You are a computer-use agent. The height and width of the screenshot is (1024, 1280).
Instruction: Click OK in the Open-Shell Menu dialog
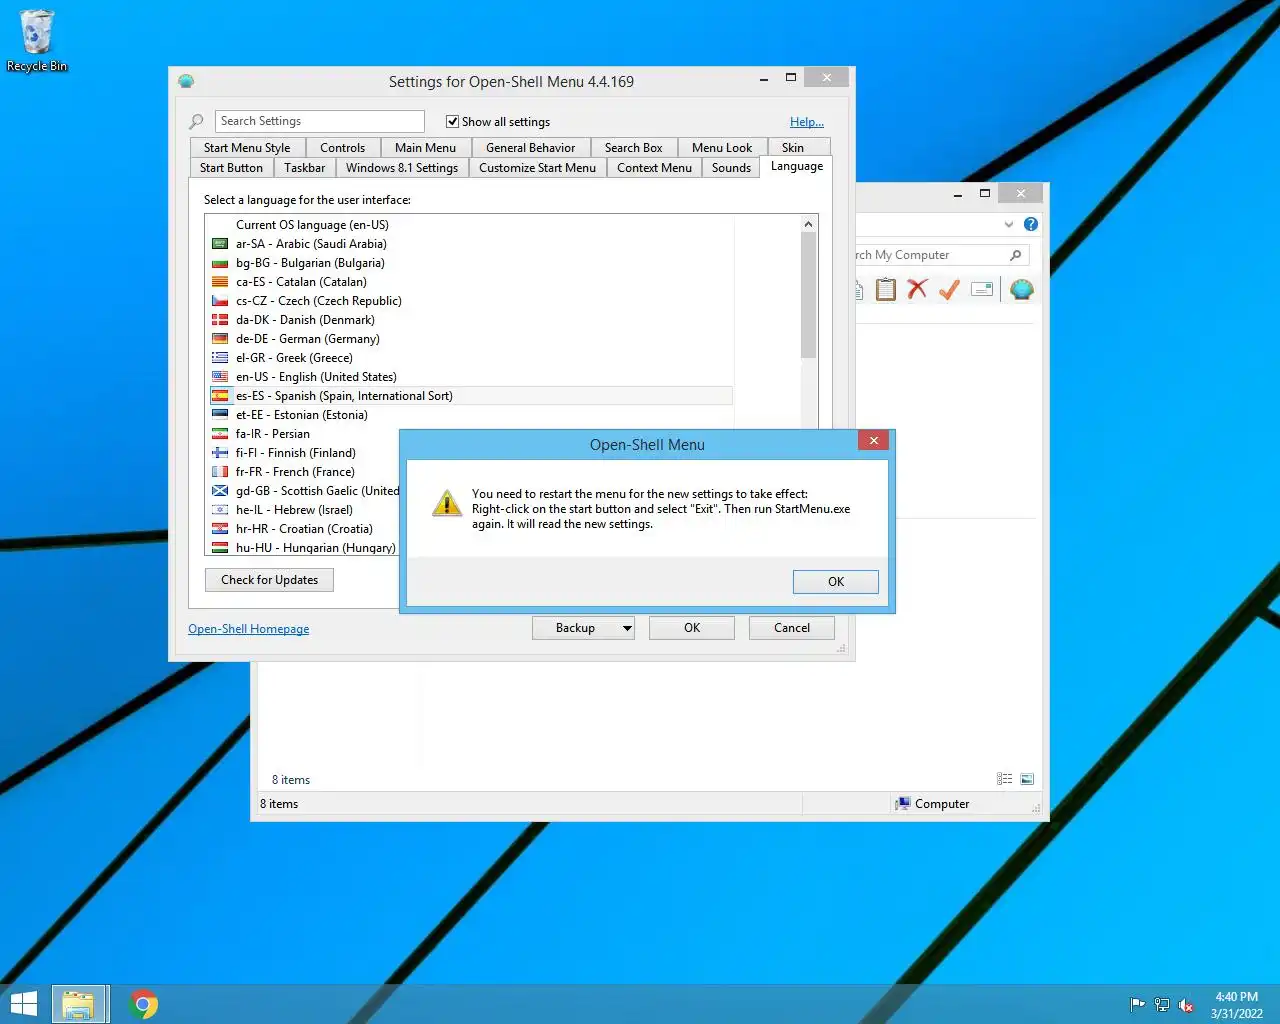(836, 582)
